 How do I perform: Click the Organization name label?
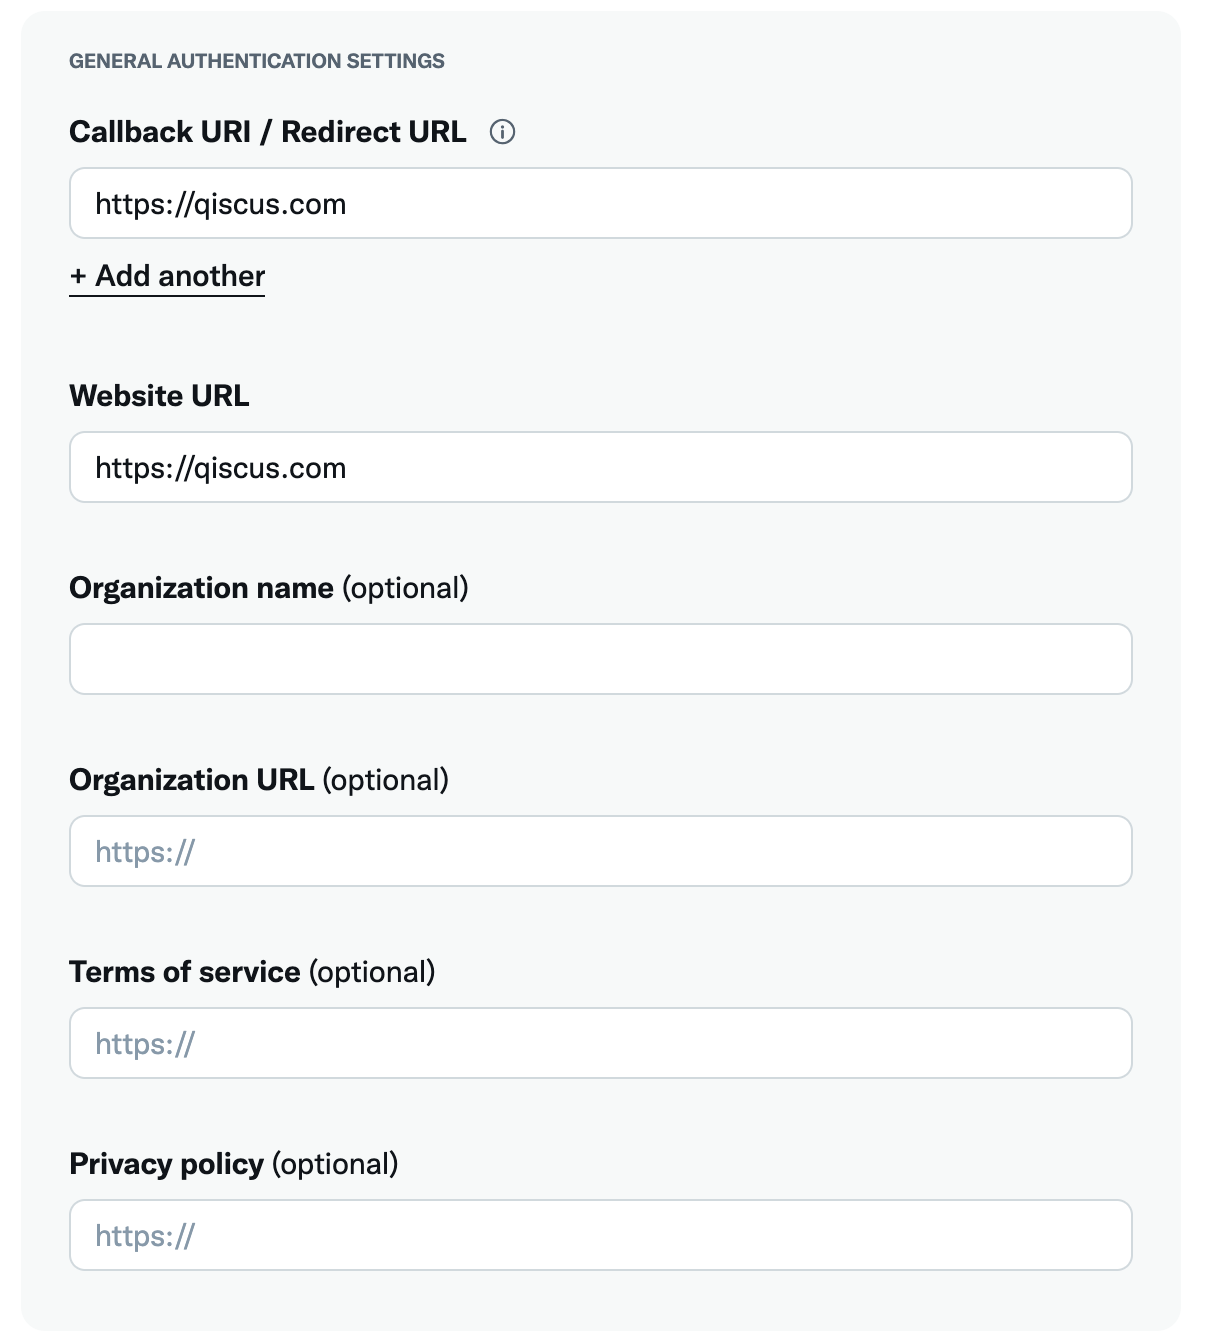[201, 588]
